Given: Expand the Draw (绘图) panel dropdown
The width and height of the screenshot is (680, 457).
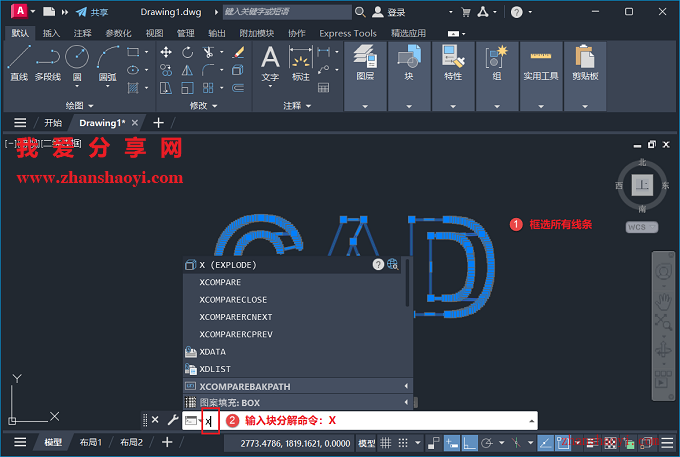Looking at the screenshot, I should (79, 105).
